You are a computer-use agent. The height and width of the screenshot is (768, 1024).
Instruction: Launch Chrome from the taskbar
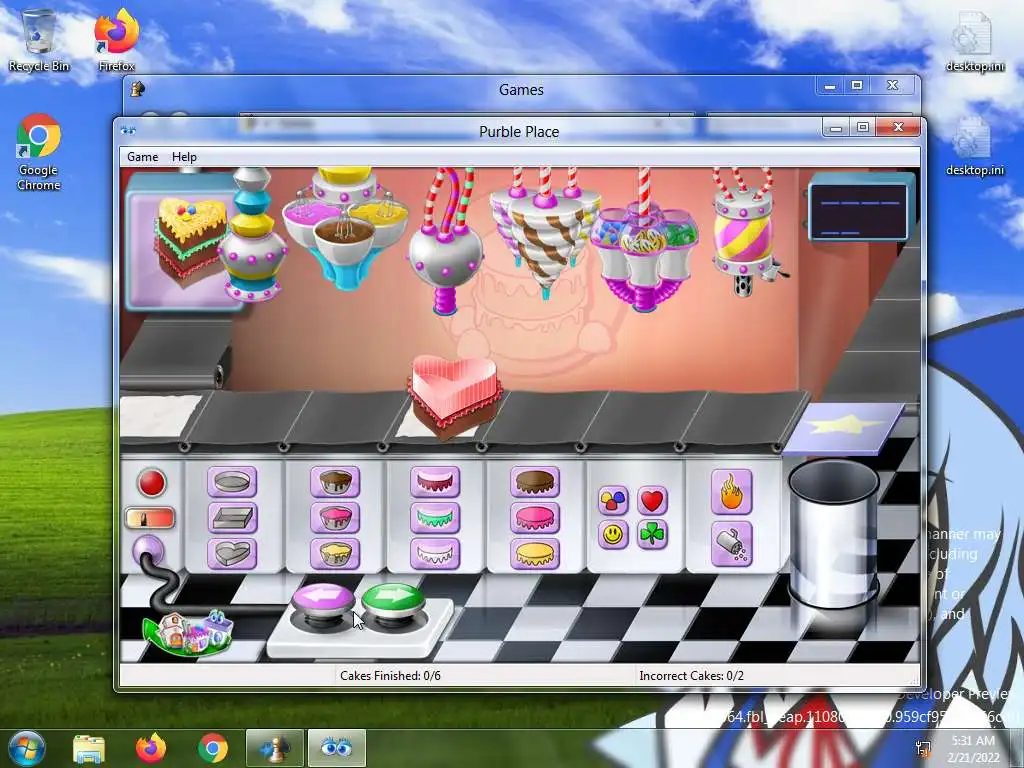pyautogui.click(x=213, y=748)
